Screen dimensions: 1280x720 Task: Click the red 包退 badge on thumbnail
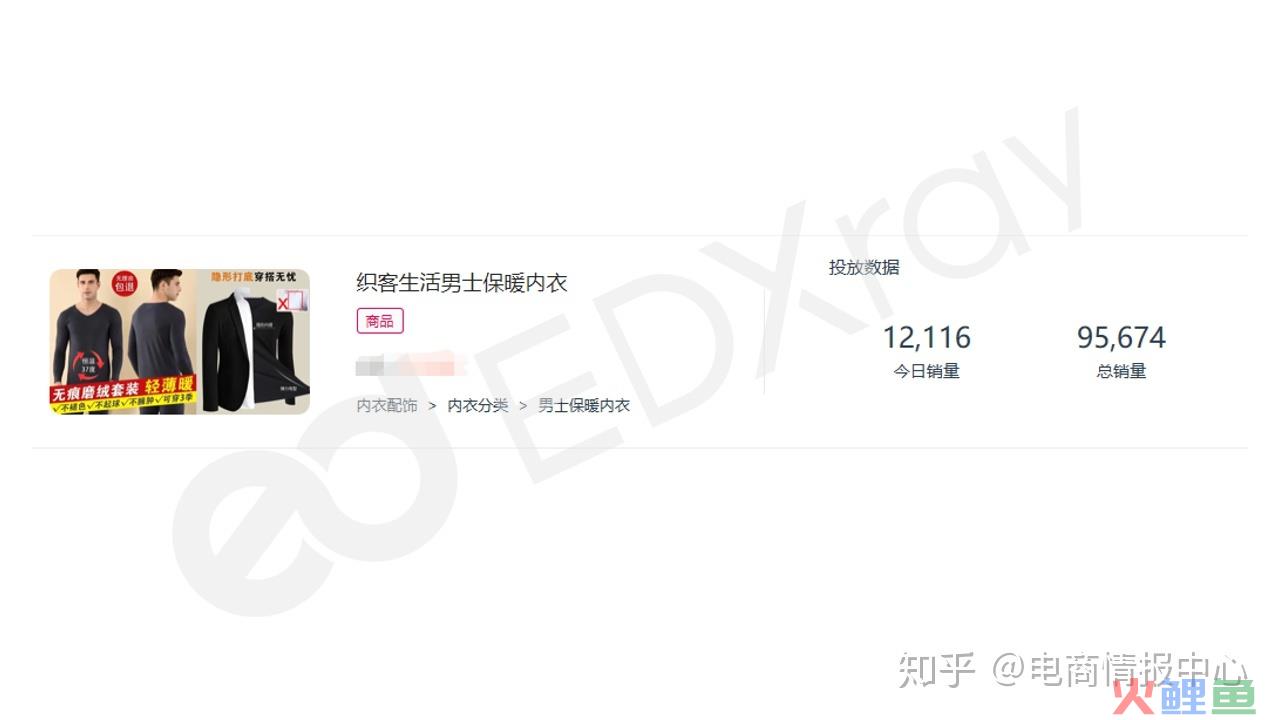tap(124, 284)
